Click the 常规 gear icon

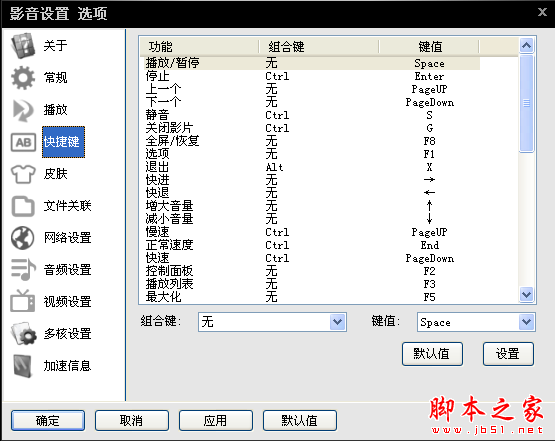pyautogui.click(x=23, y=78)
